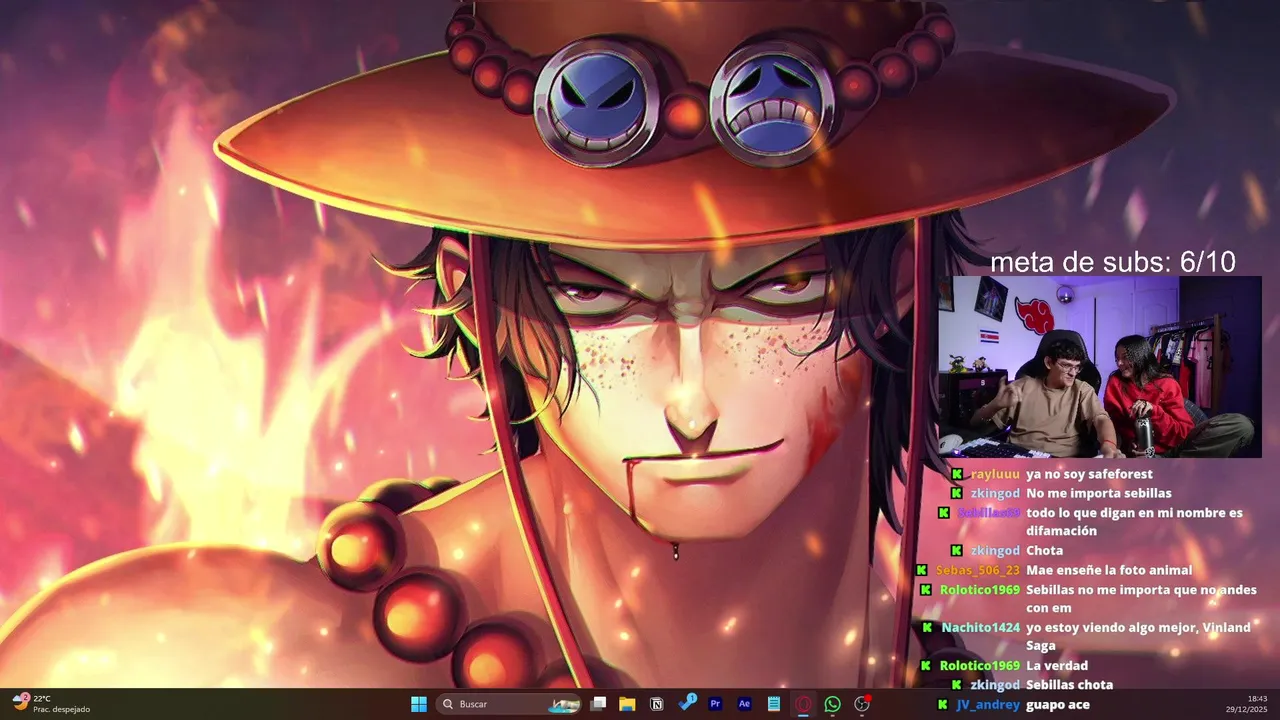Open the Notion app in taskbar
Viewport: 1280px width, 720px height.
coord(657,704)
